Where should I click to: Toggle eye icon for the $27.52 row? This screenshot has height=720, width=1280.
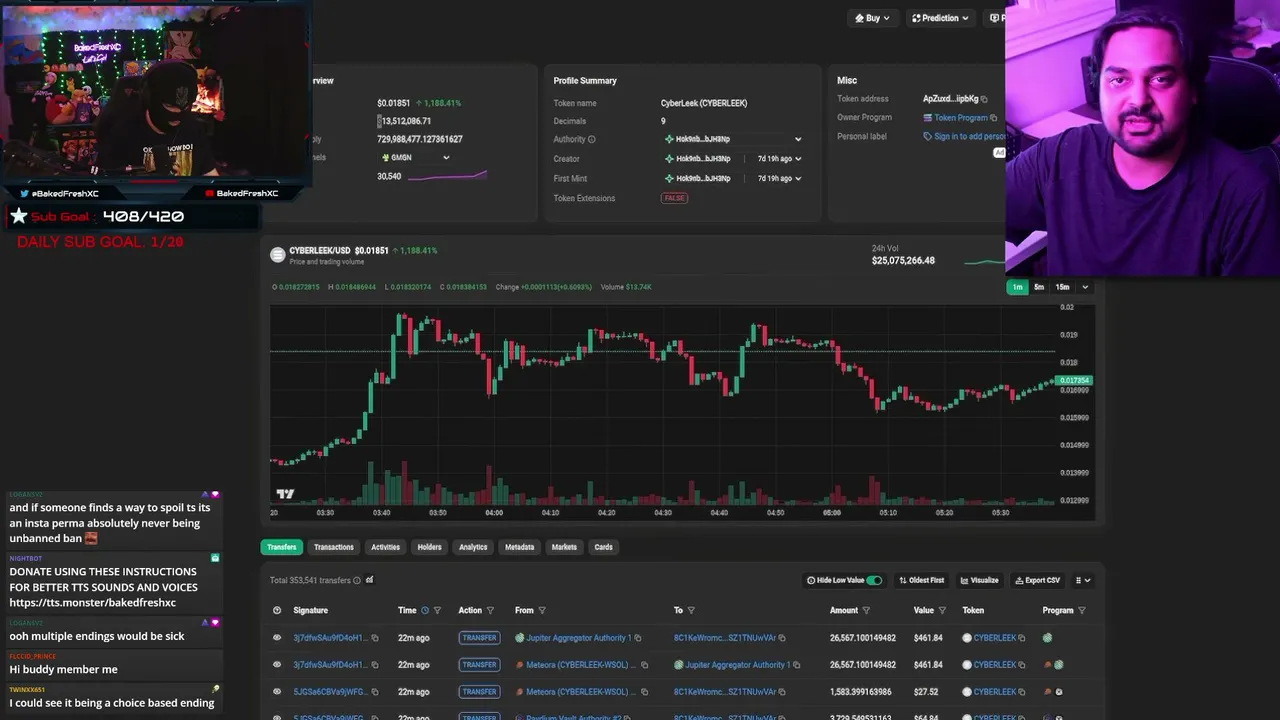coord(277,692)
